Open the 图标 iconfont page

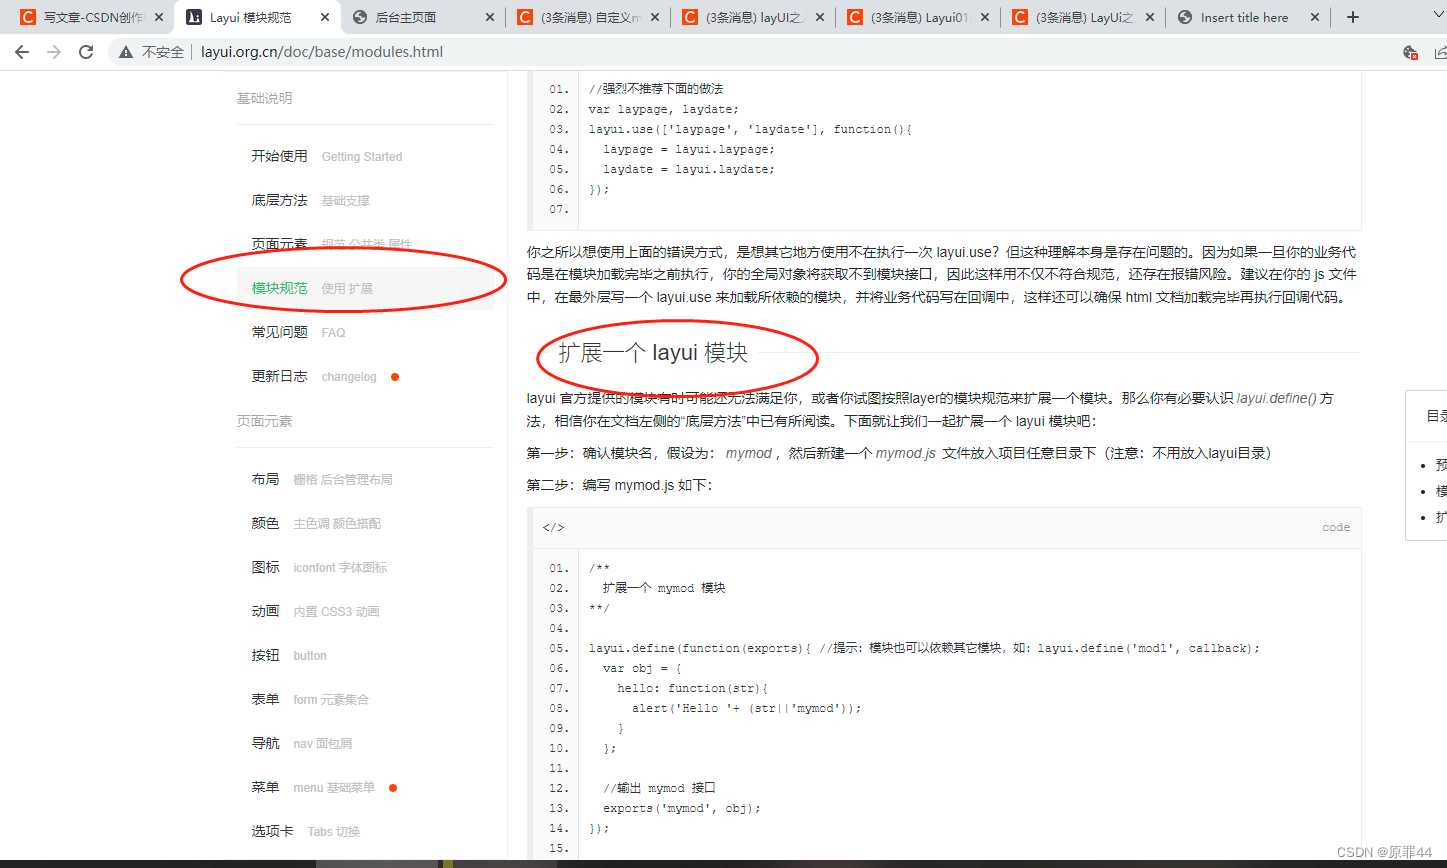(x=266, y=567)
